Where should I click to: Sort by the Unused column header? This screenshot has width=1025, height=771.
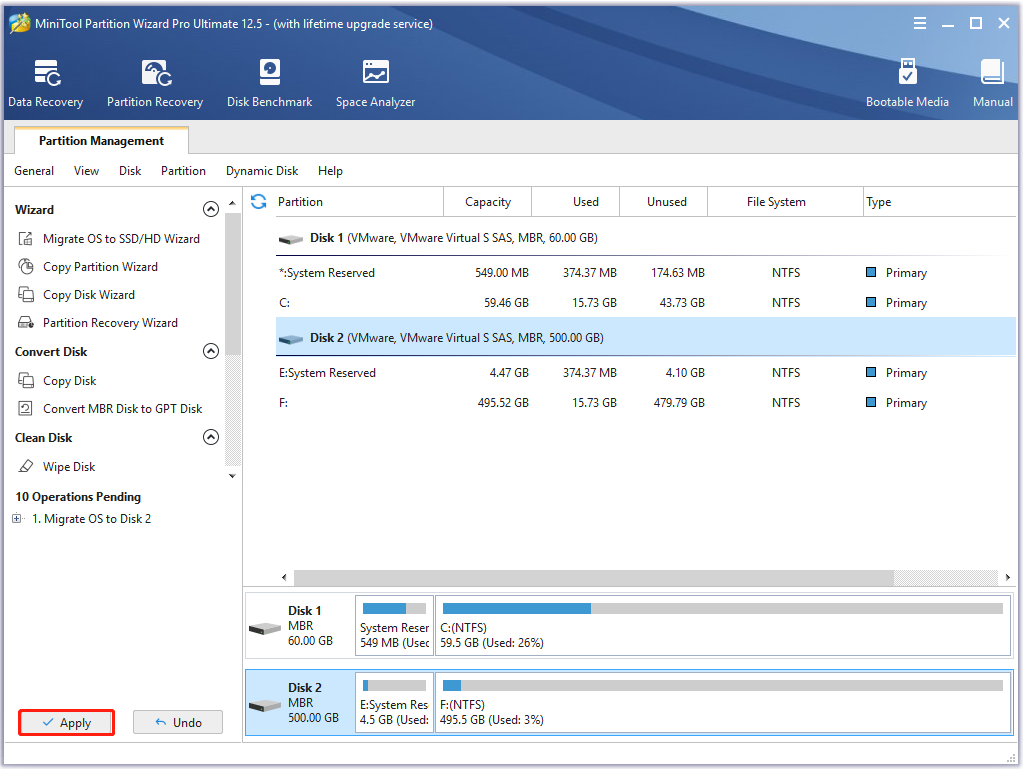pos(664,201)
